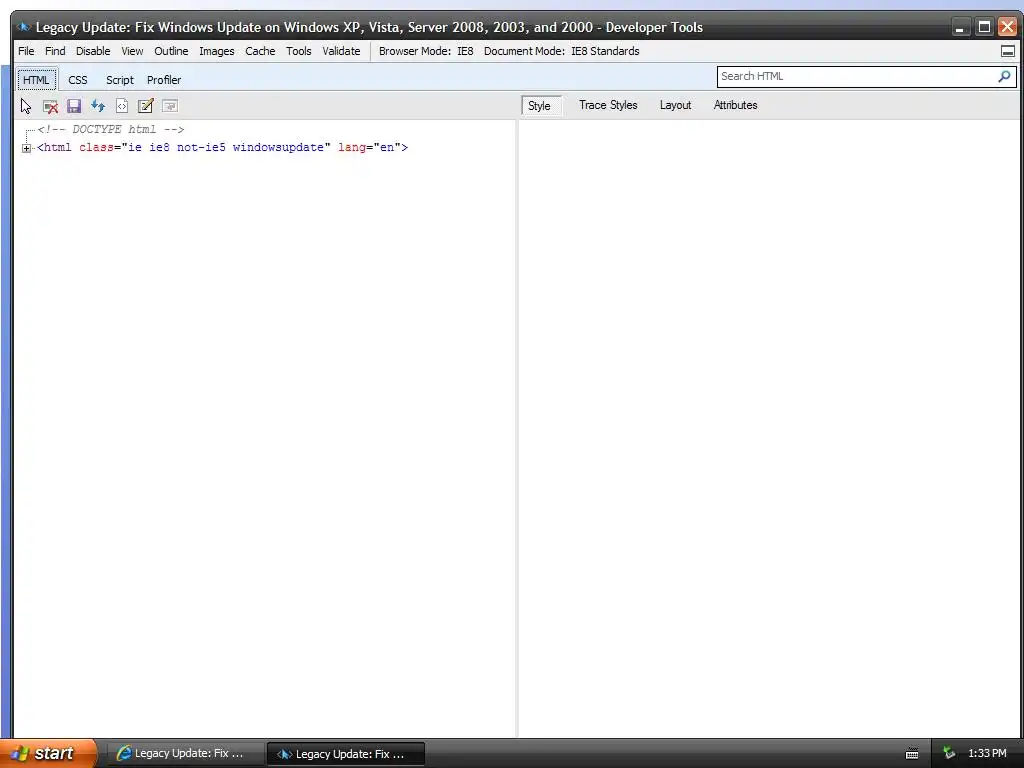
Task: Click the network/safely remove tray icon
Action: pyautogui.click(x=949, y=754)
